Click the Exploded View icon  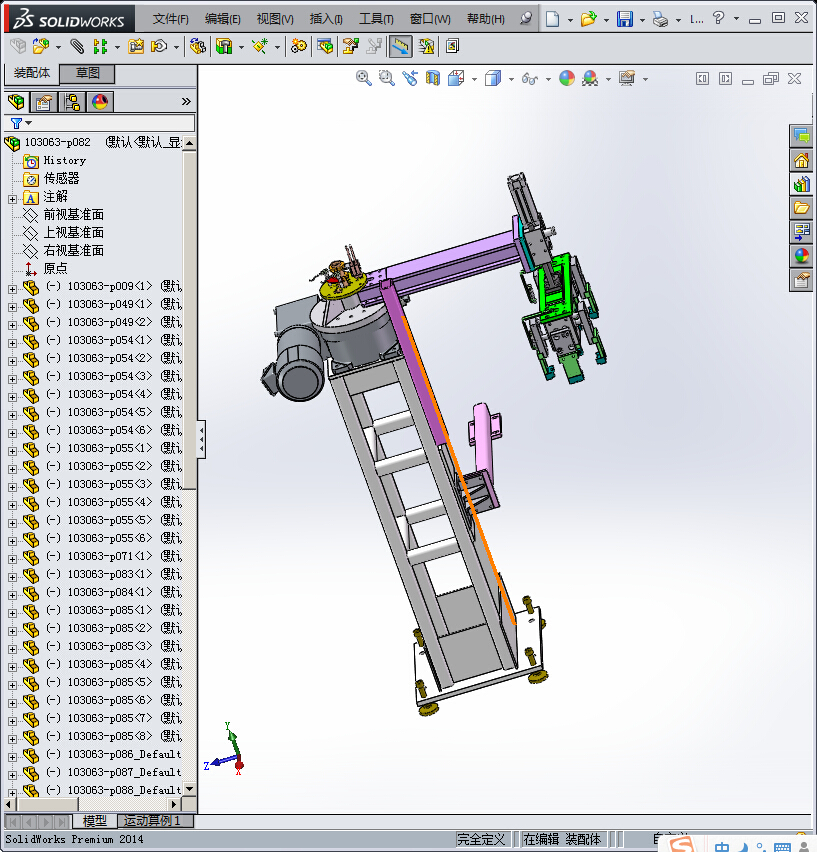click(350, 46)
